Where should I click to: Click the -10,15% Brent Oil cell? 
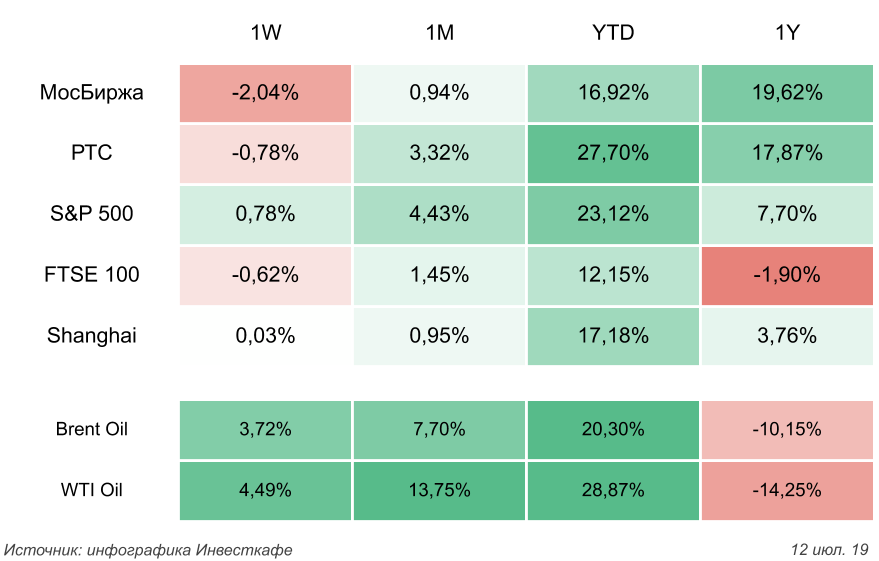[x=787, y=430]
